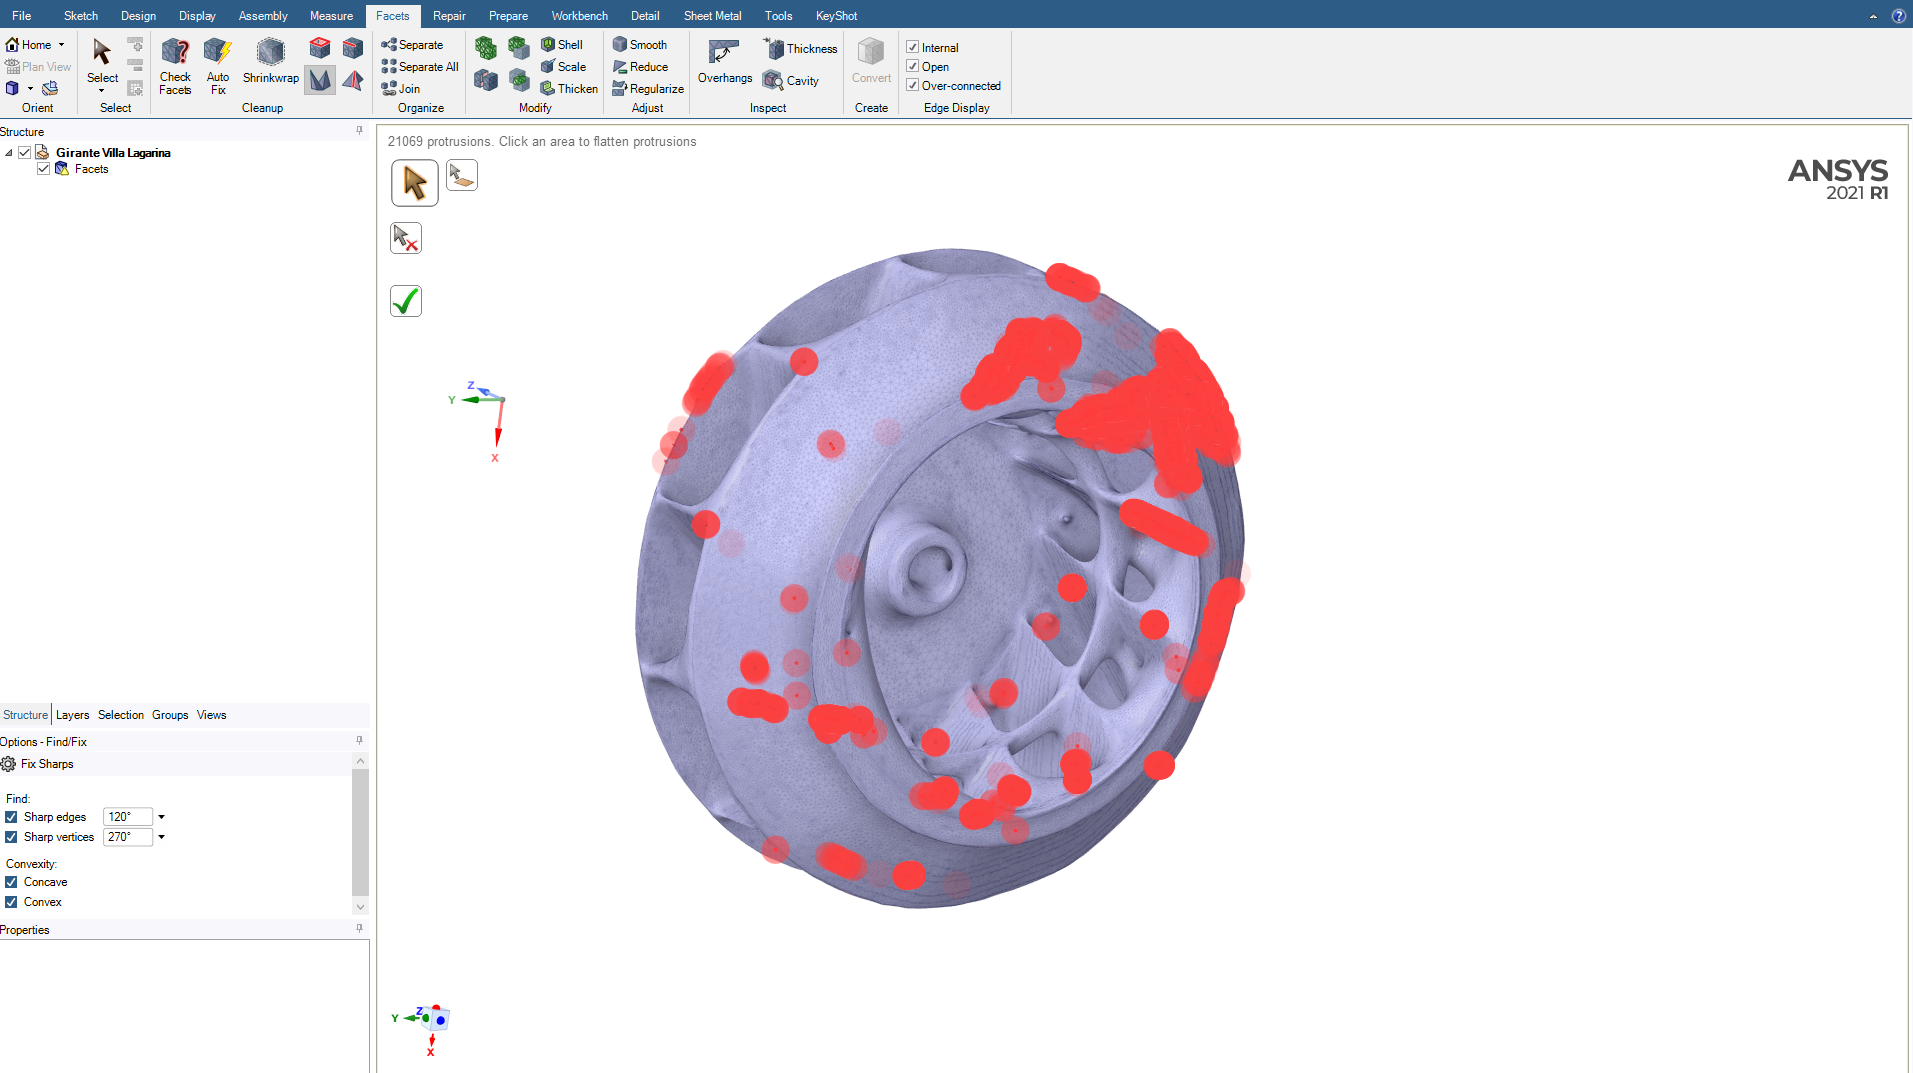Open the help question mark icon
Image resolution: width=1913 pixels, height=1073 pixels.
1898,16
